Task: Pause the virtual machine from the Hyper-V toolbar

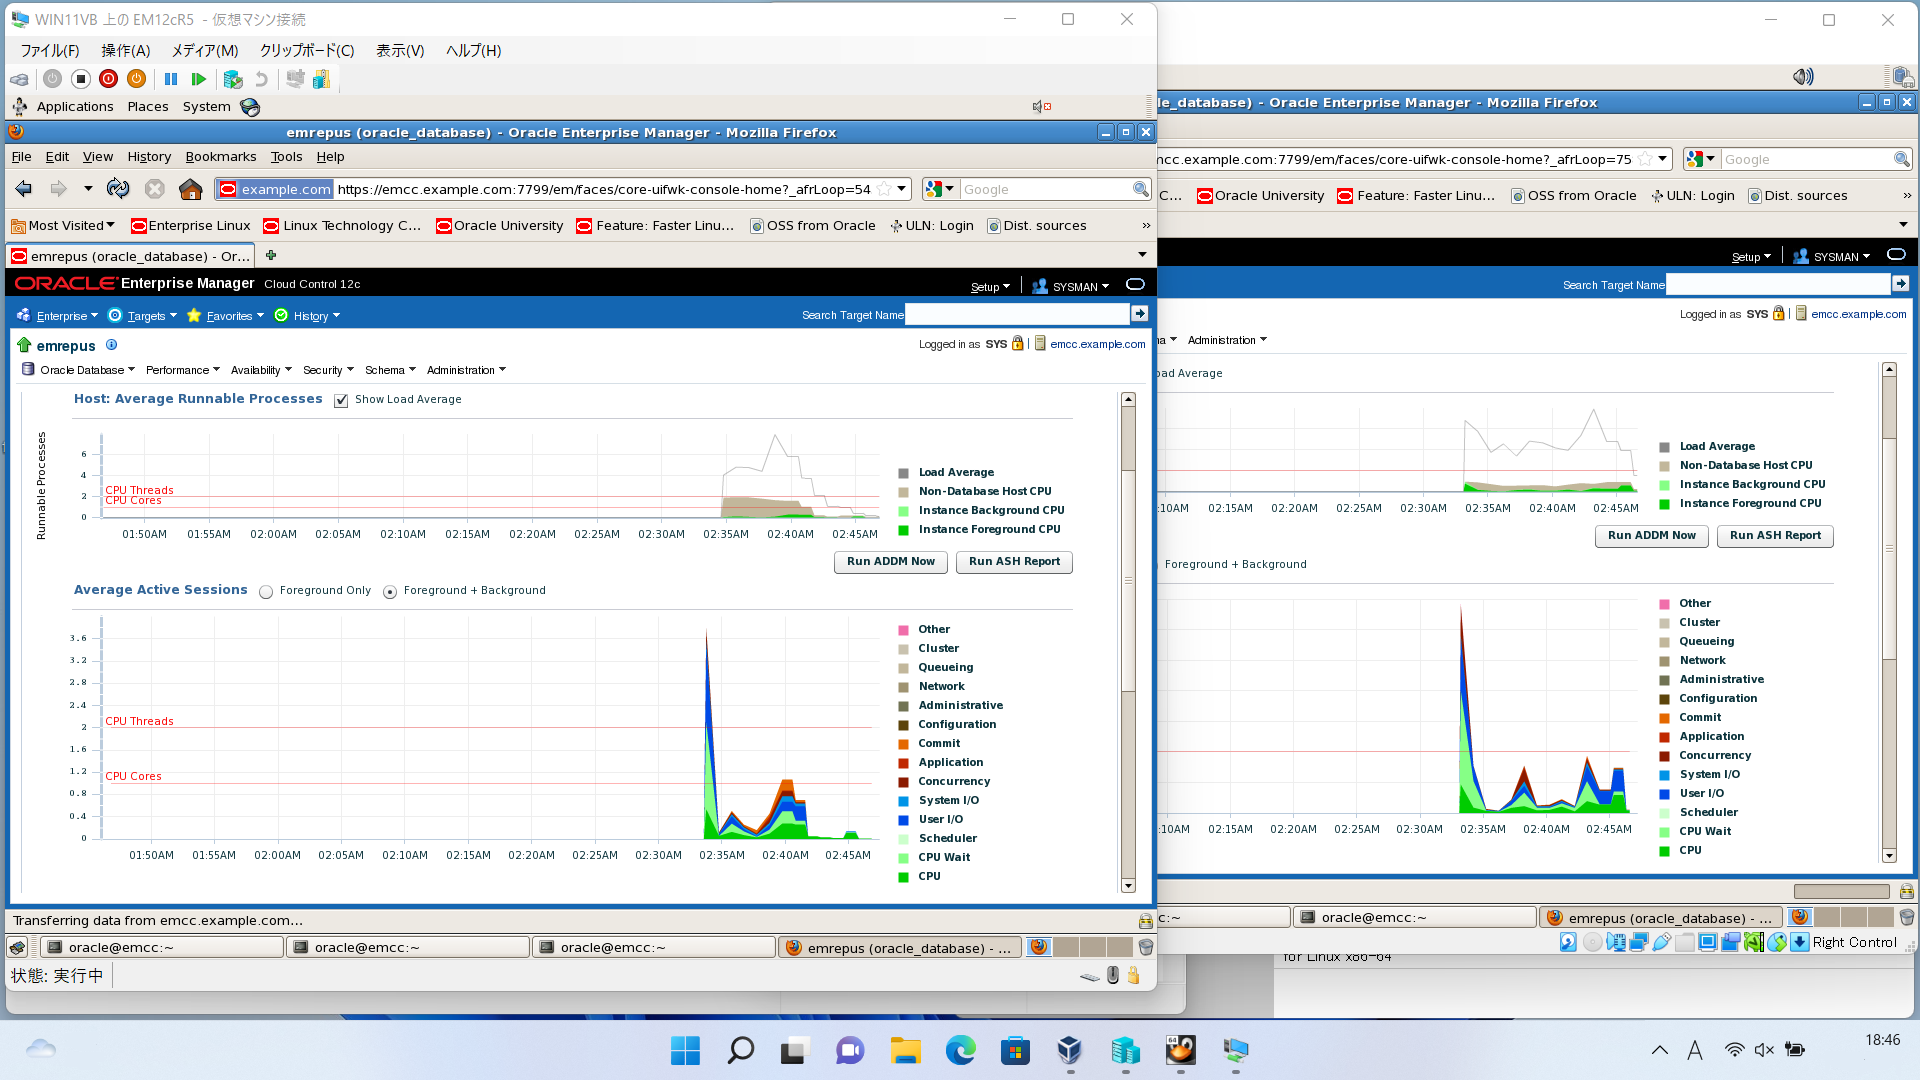Action: pos(171,79)
